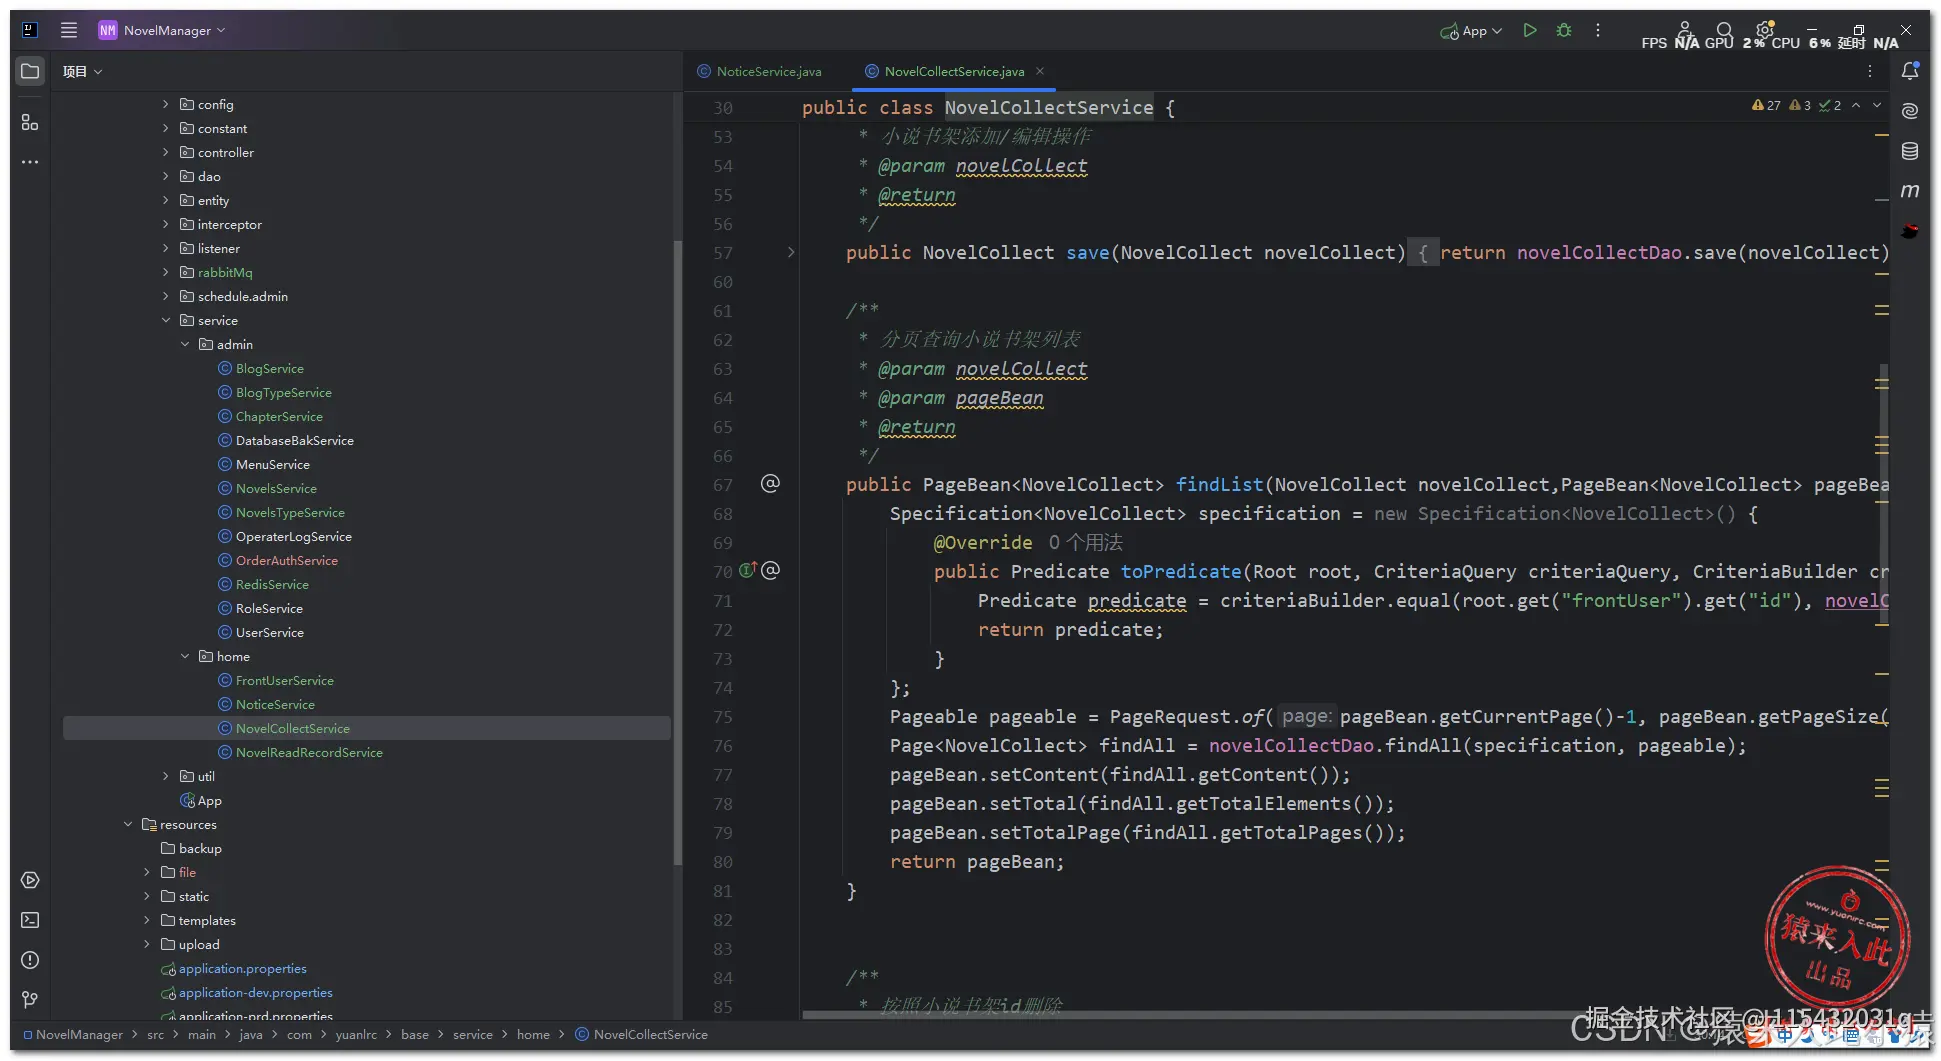Image resolution: width=1941 pixels, height=1061 pixels.
Task: Click the src breadcrumb segment
Action: click(x=155, y=1034)
